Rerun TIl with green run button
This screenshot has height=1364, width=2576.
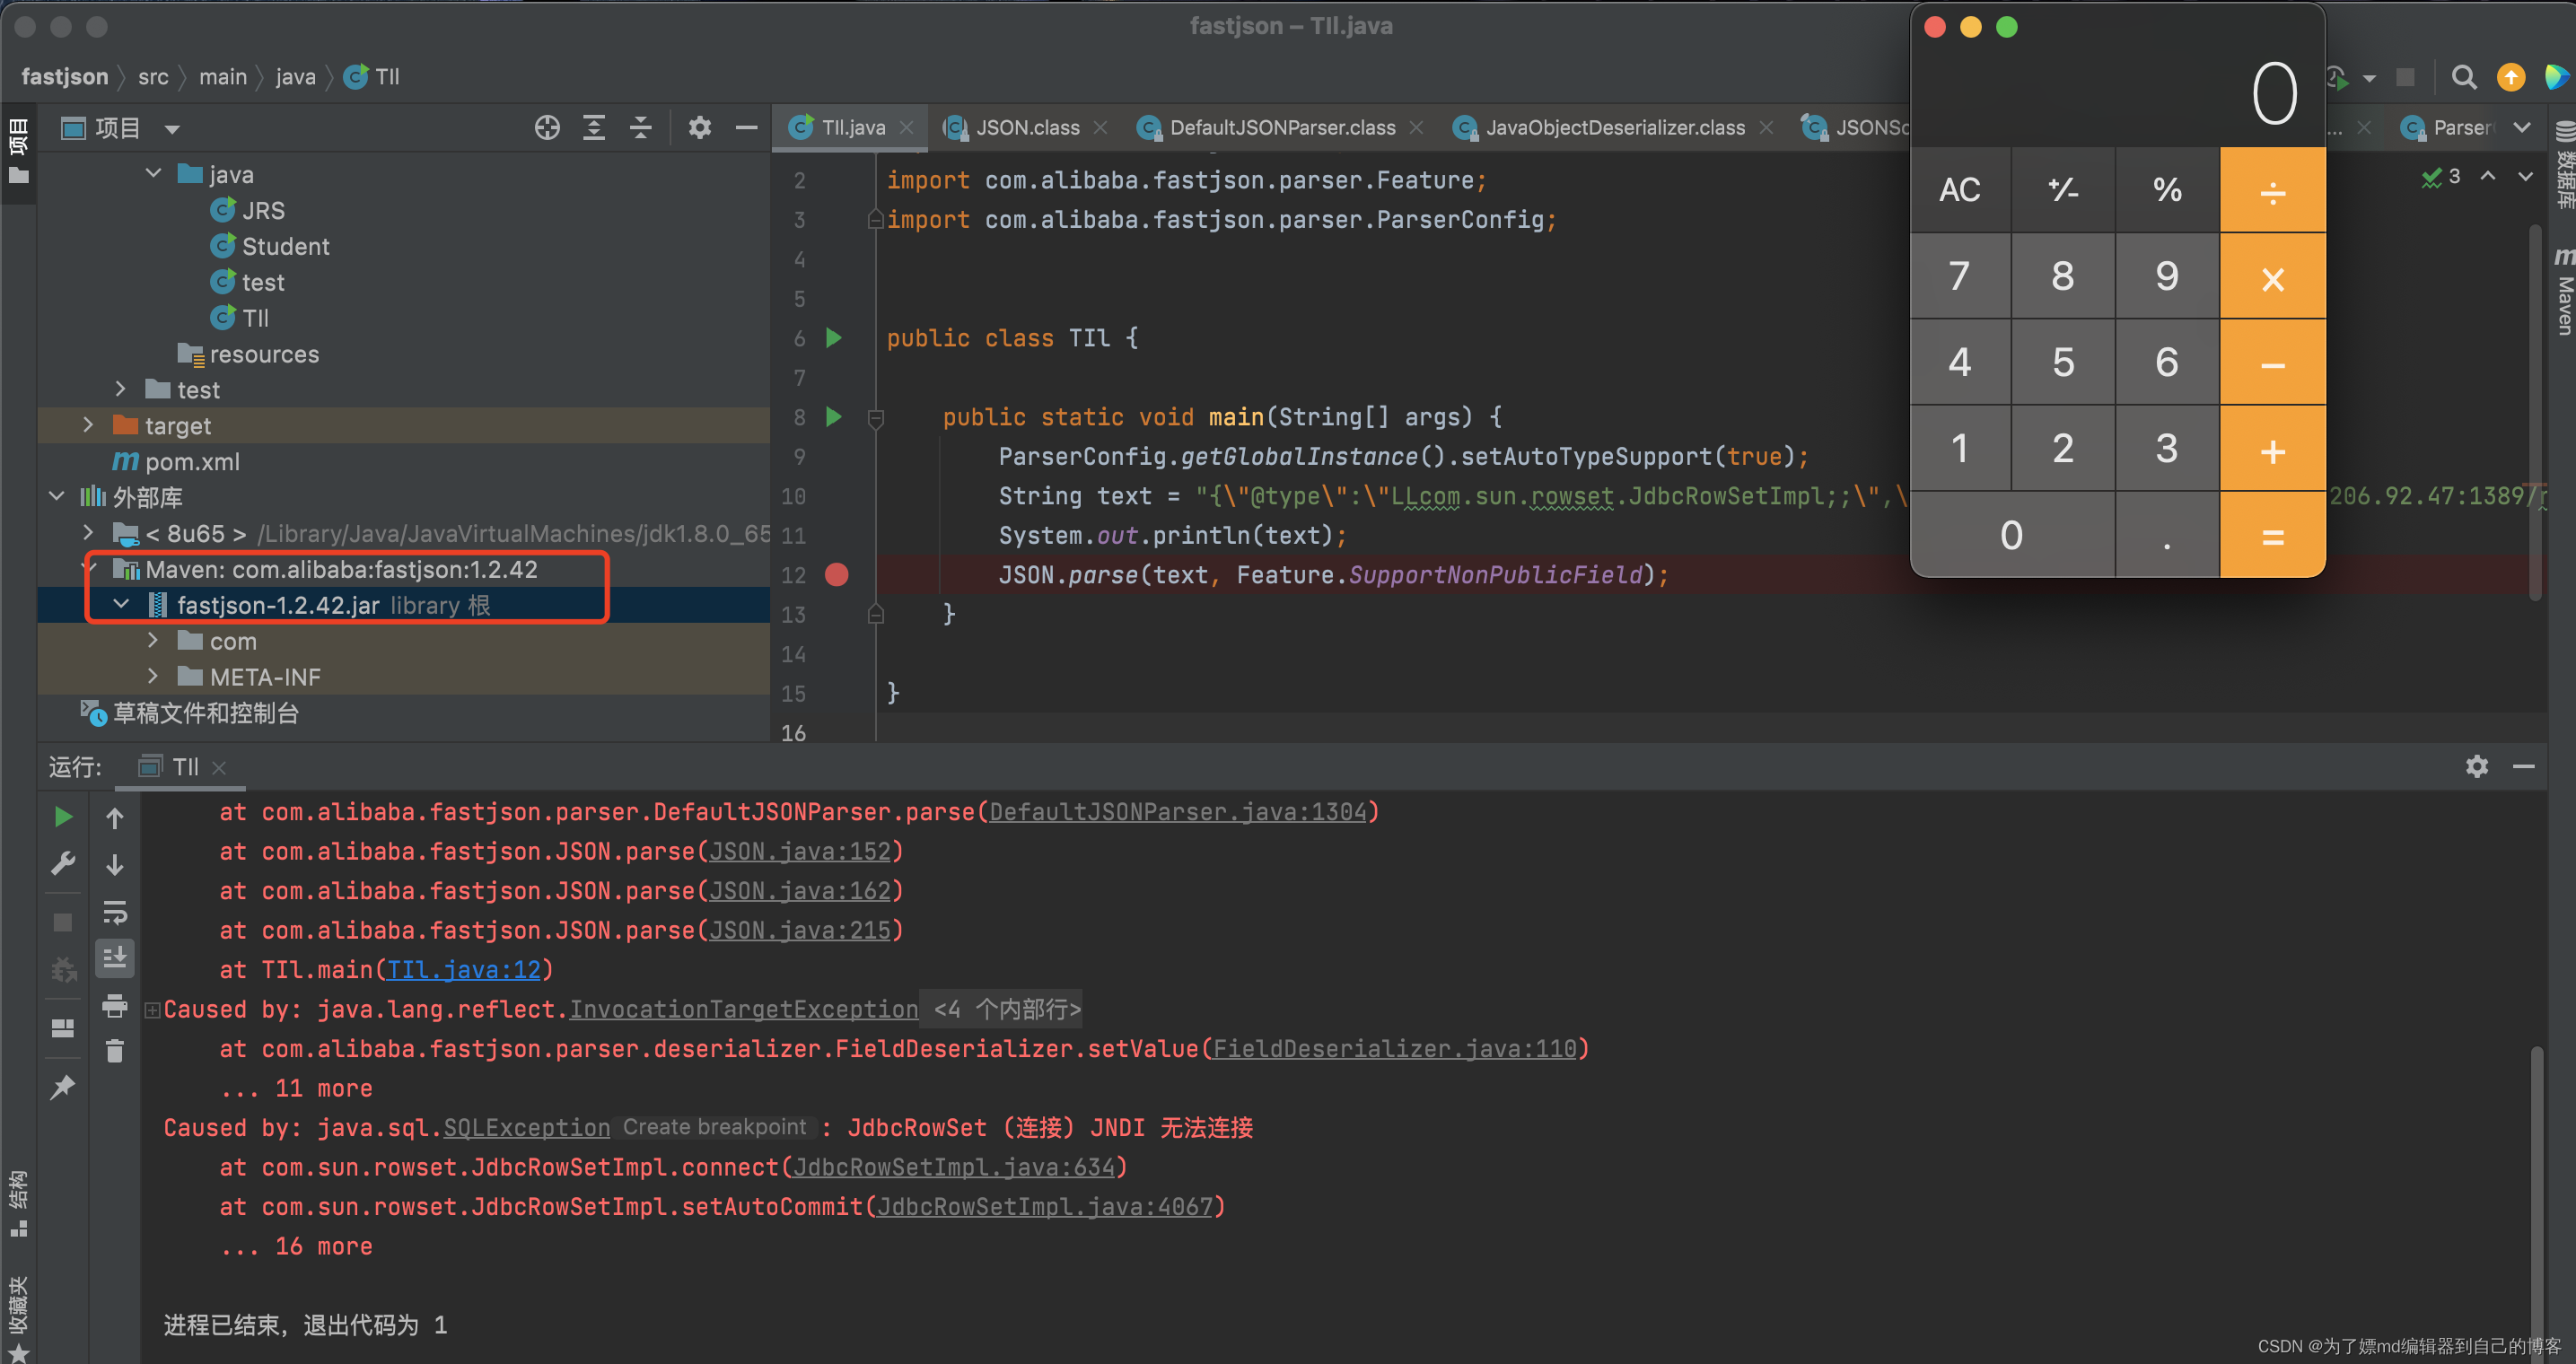point(62,817)
